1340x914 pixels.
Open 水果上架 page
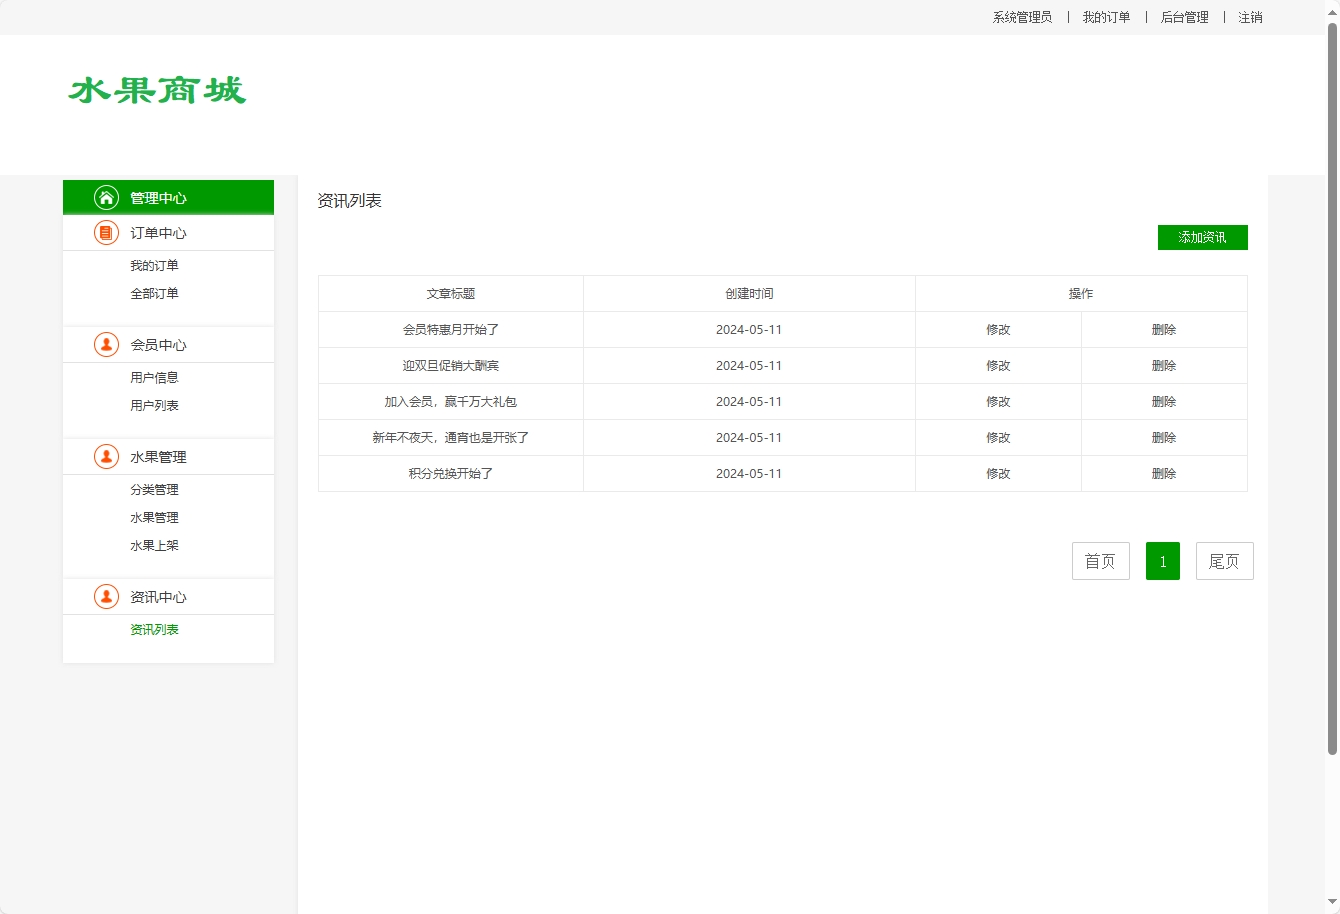click(154, 546)
